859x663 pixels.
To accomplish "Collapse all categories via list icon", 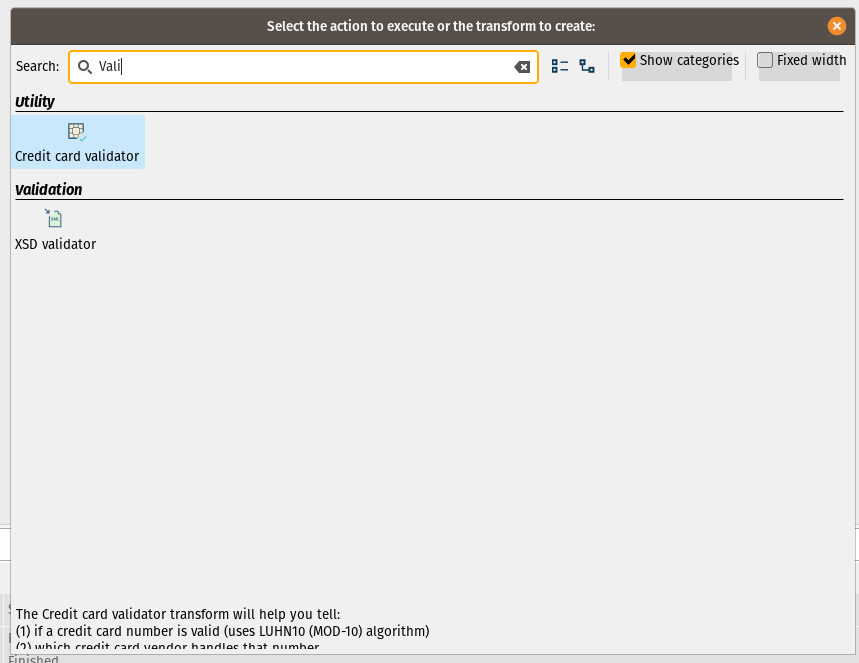I will tap(559, 66).
